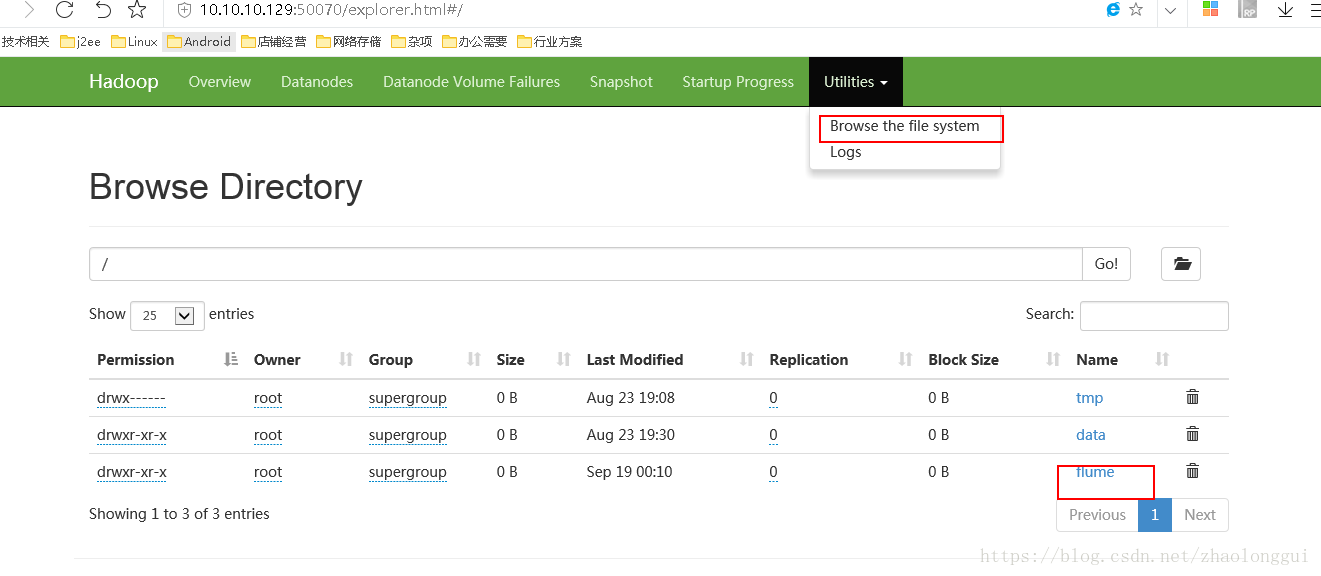The width and height of the screenshot is (1321, 576).
Task: Focus the Search input box
Action: pos(1154,315)
